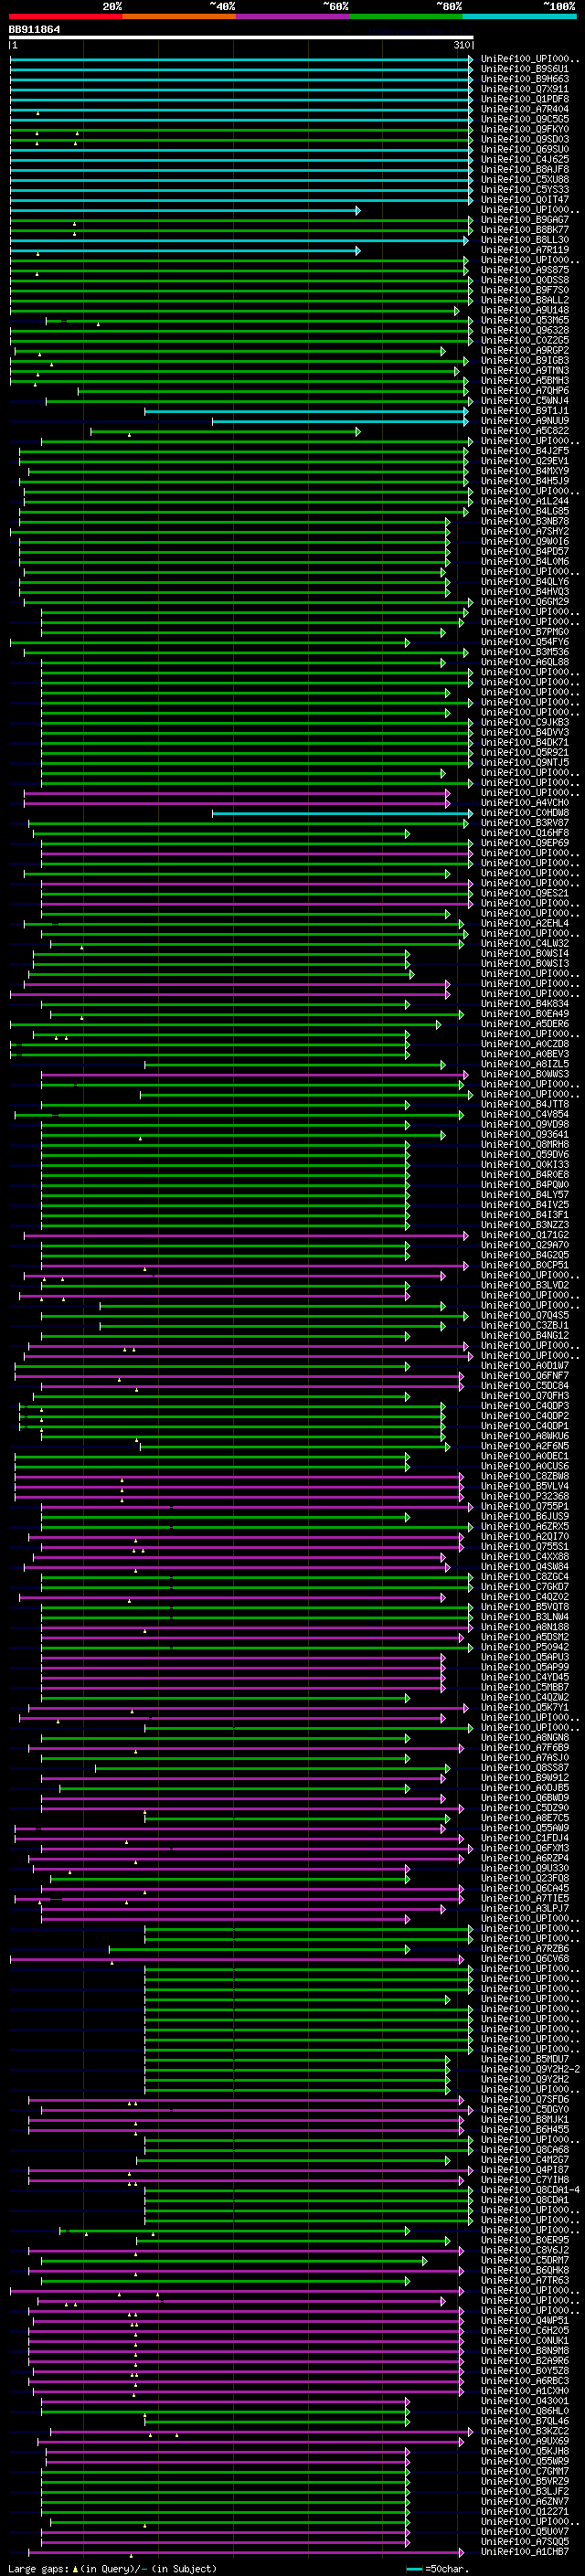585x2576 pixels.
Task: Click the white query sequence bar
Action: 241,37
